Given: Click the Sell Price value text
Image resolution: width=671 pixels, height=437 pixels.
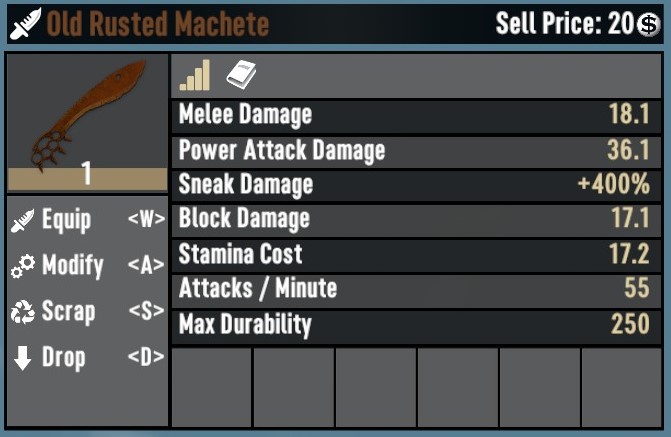Looking at the screenshot, I should point(565,24).
